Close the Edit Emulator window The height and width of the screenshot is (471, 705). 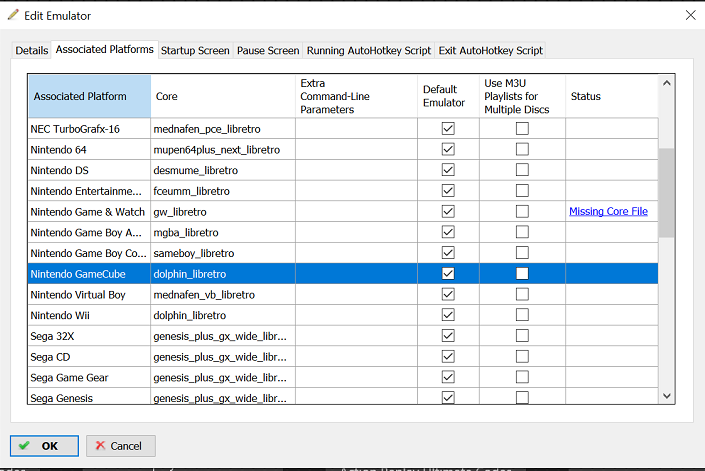[691, 15]
